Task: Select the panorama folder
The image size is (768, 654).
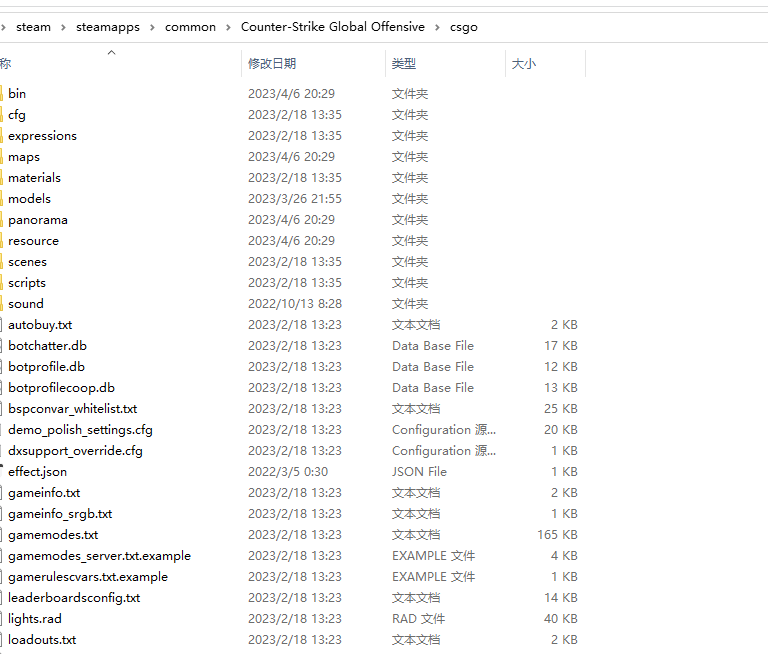Action: (x=38, y=220)
